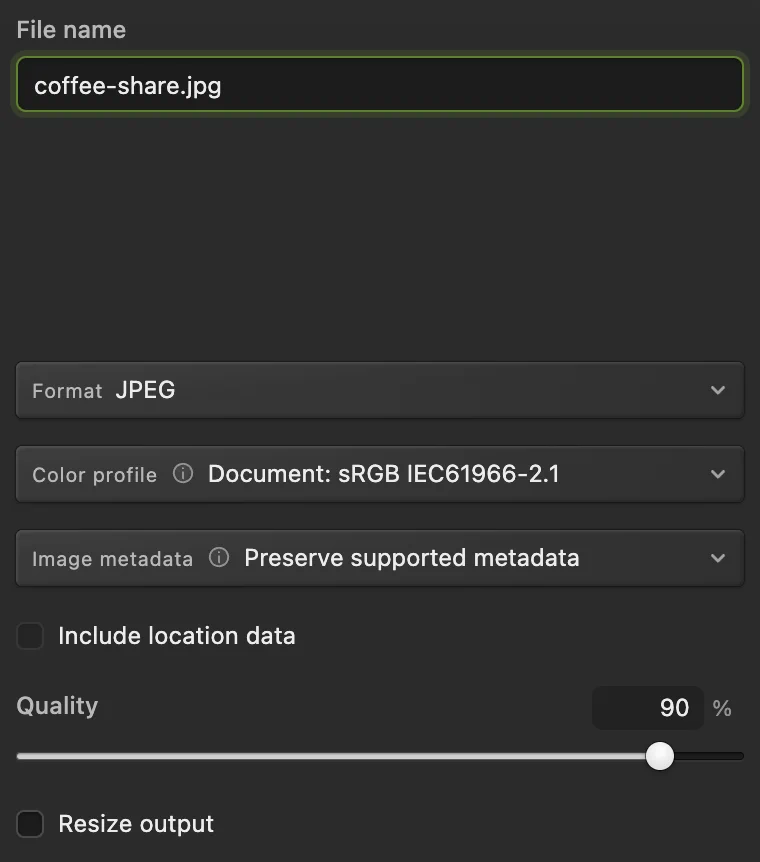The width and height of the screenshot is (760, 862).
Task: Click the Color profile info icon
Action: [183, 473]
